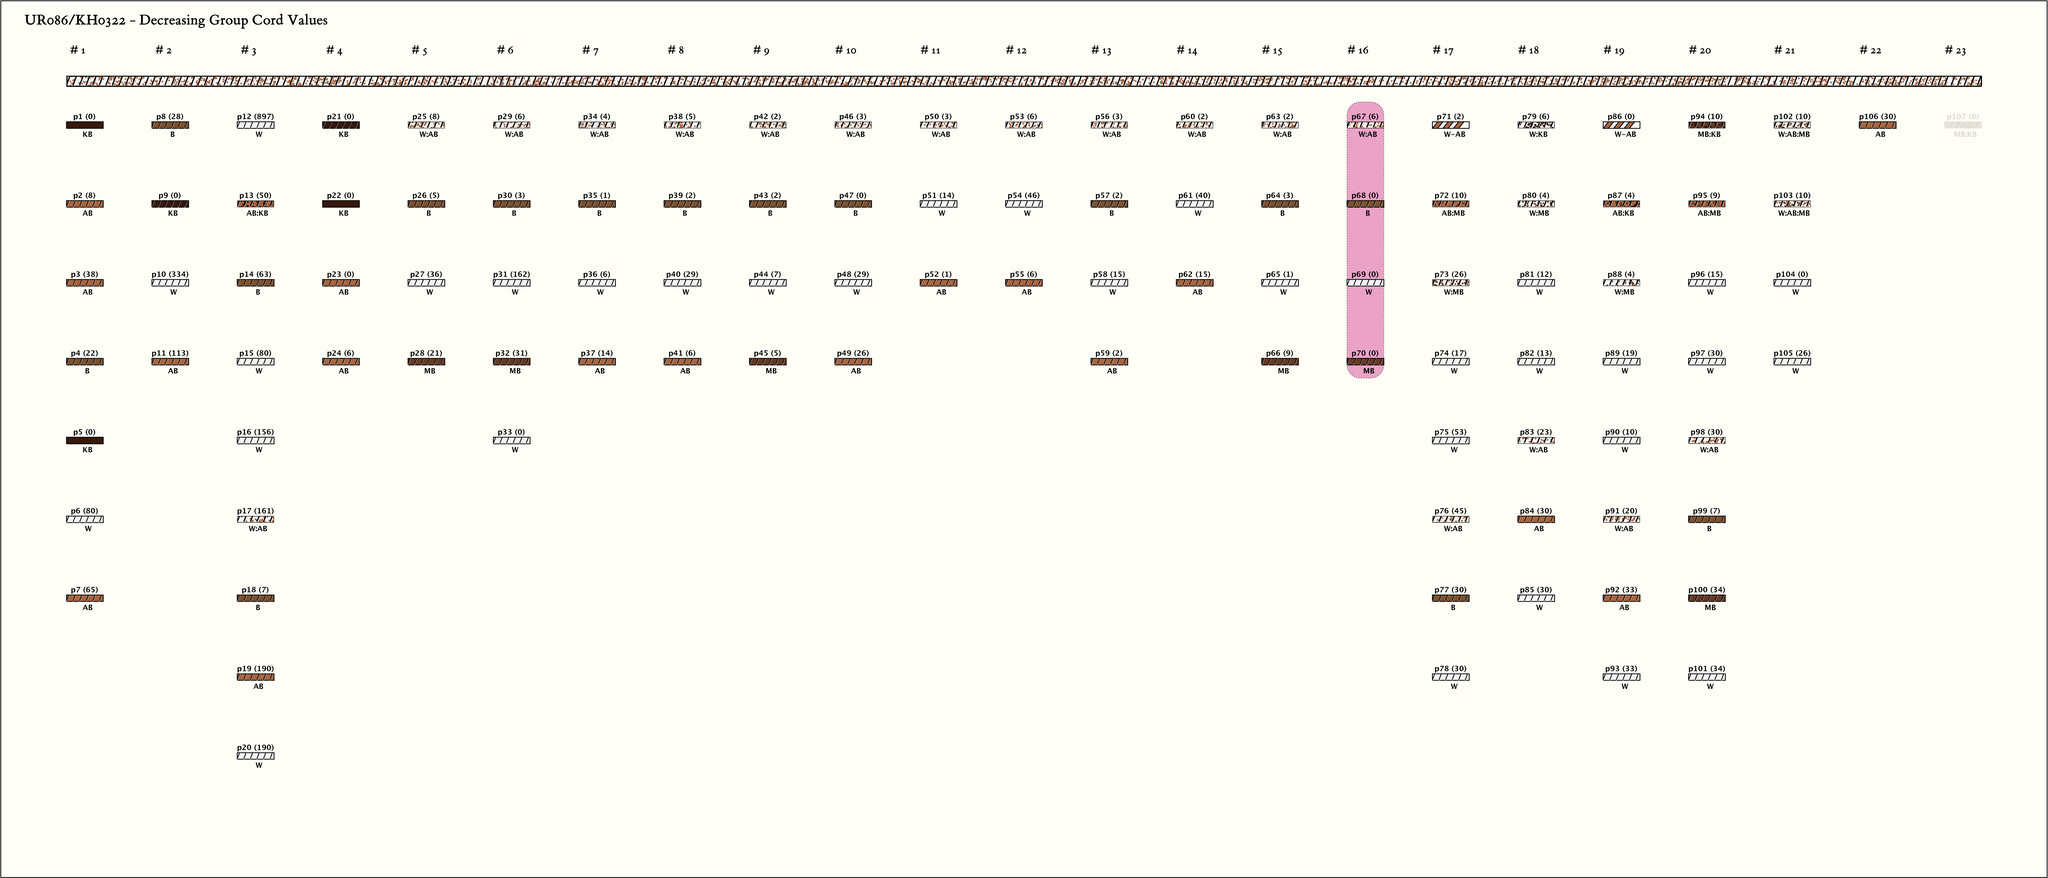
Task: Click the '# 23' group header
Action: [1955, 50]
